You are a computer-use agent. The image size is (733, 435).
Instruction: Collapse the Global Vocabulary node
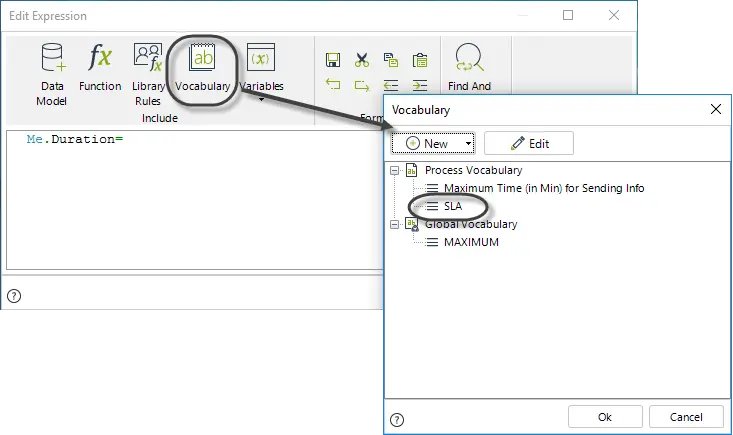tap(395, 225)
